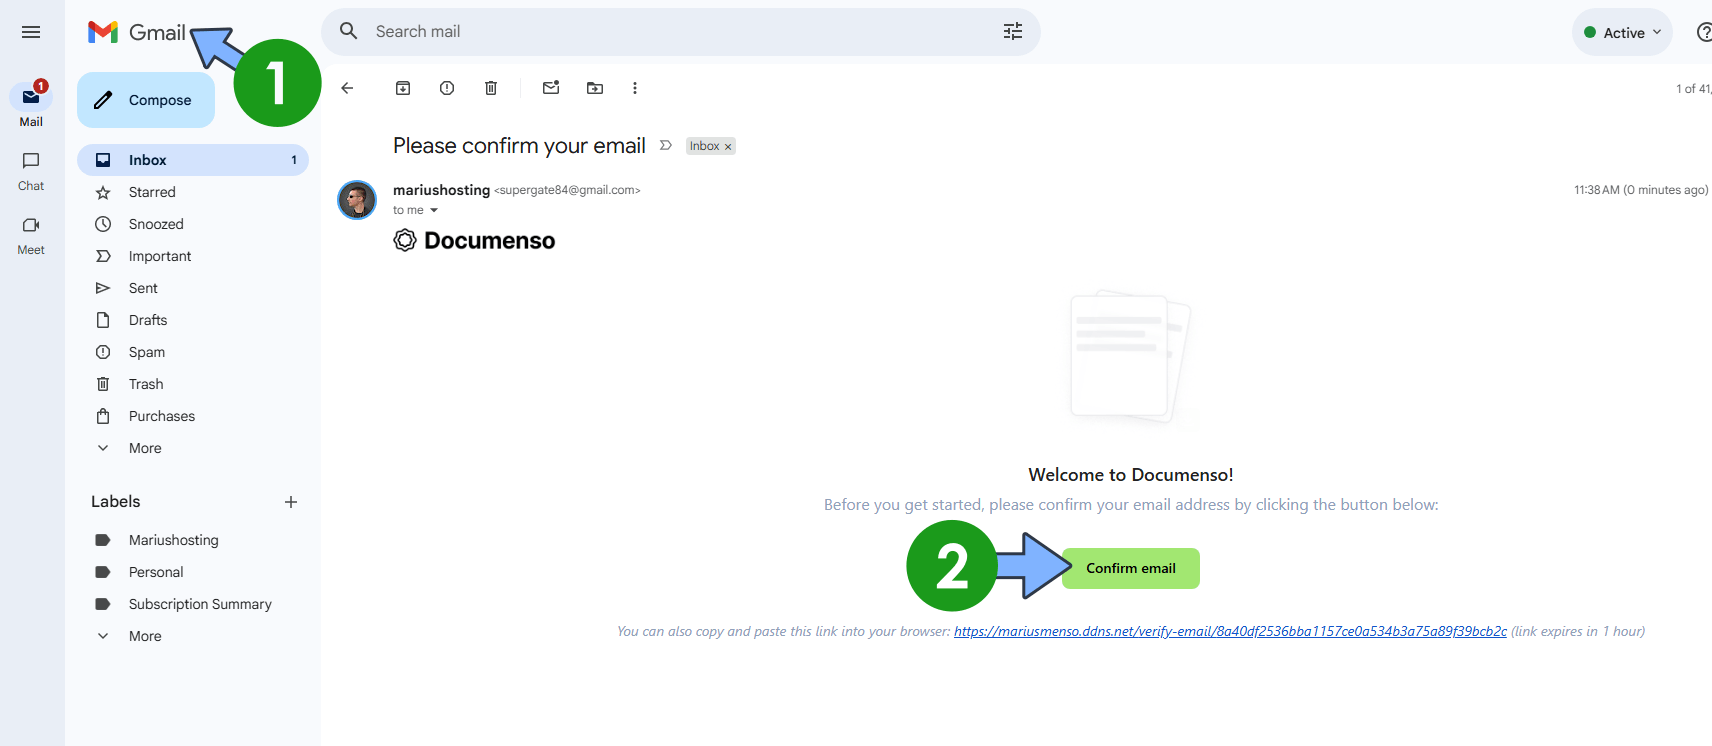Image resolution: width=1712 pixels, height=746 pixels.
Task: Go back to inbox arrow
Action: 347,88
